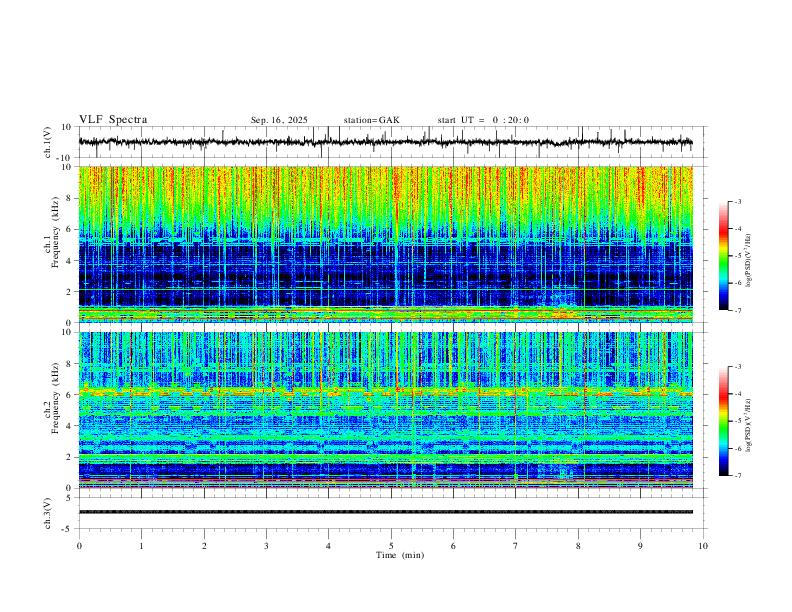This screenshot has width=792, height=612.
Task: Click the time axis tick label "0"
Action: tap(79, 546)
